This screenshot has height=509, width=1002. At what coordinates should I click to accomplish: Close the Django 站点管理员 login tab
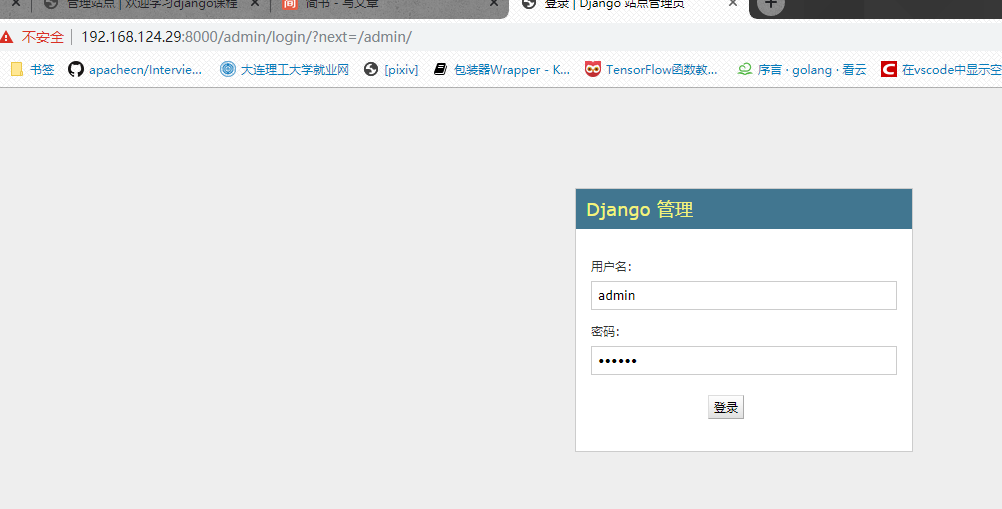pyautogui.click(x=733, y=3)
